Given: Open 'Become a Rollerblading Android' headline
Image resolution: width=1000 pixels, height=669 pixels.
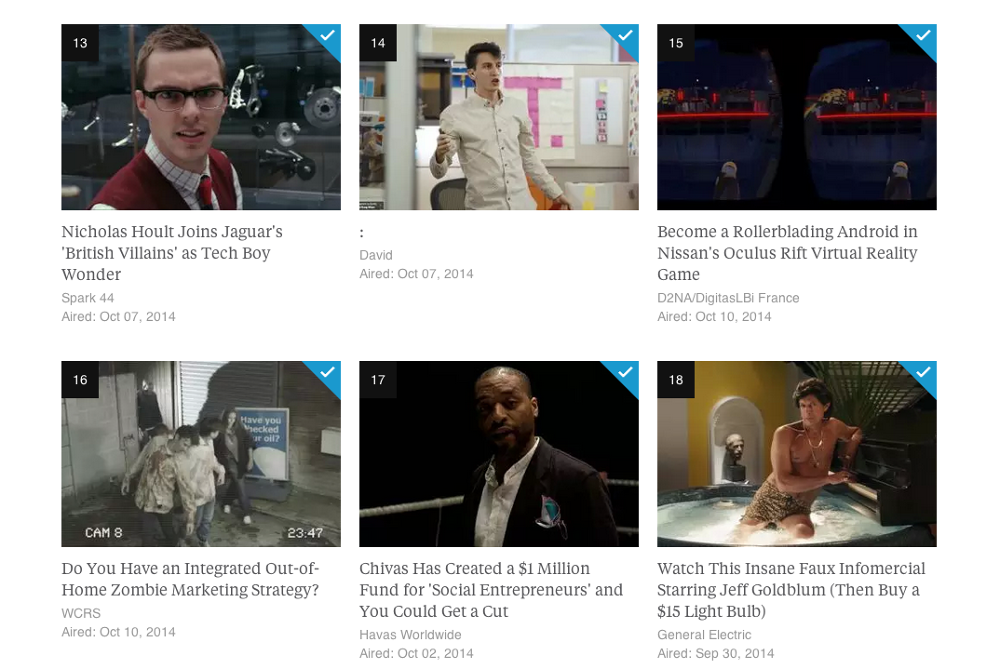Looking at the screenshot, I should pyautogui.click(x=788, y=253).
